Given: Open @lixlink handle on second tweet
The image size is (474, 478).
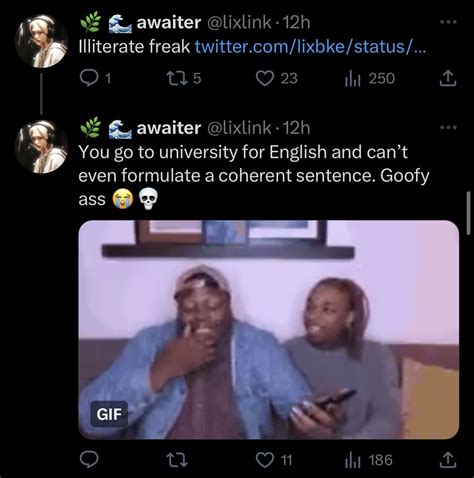Looking at the screenshot, I should pos(239,128).
